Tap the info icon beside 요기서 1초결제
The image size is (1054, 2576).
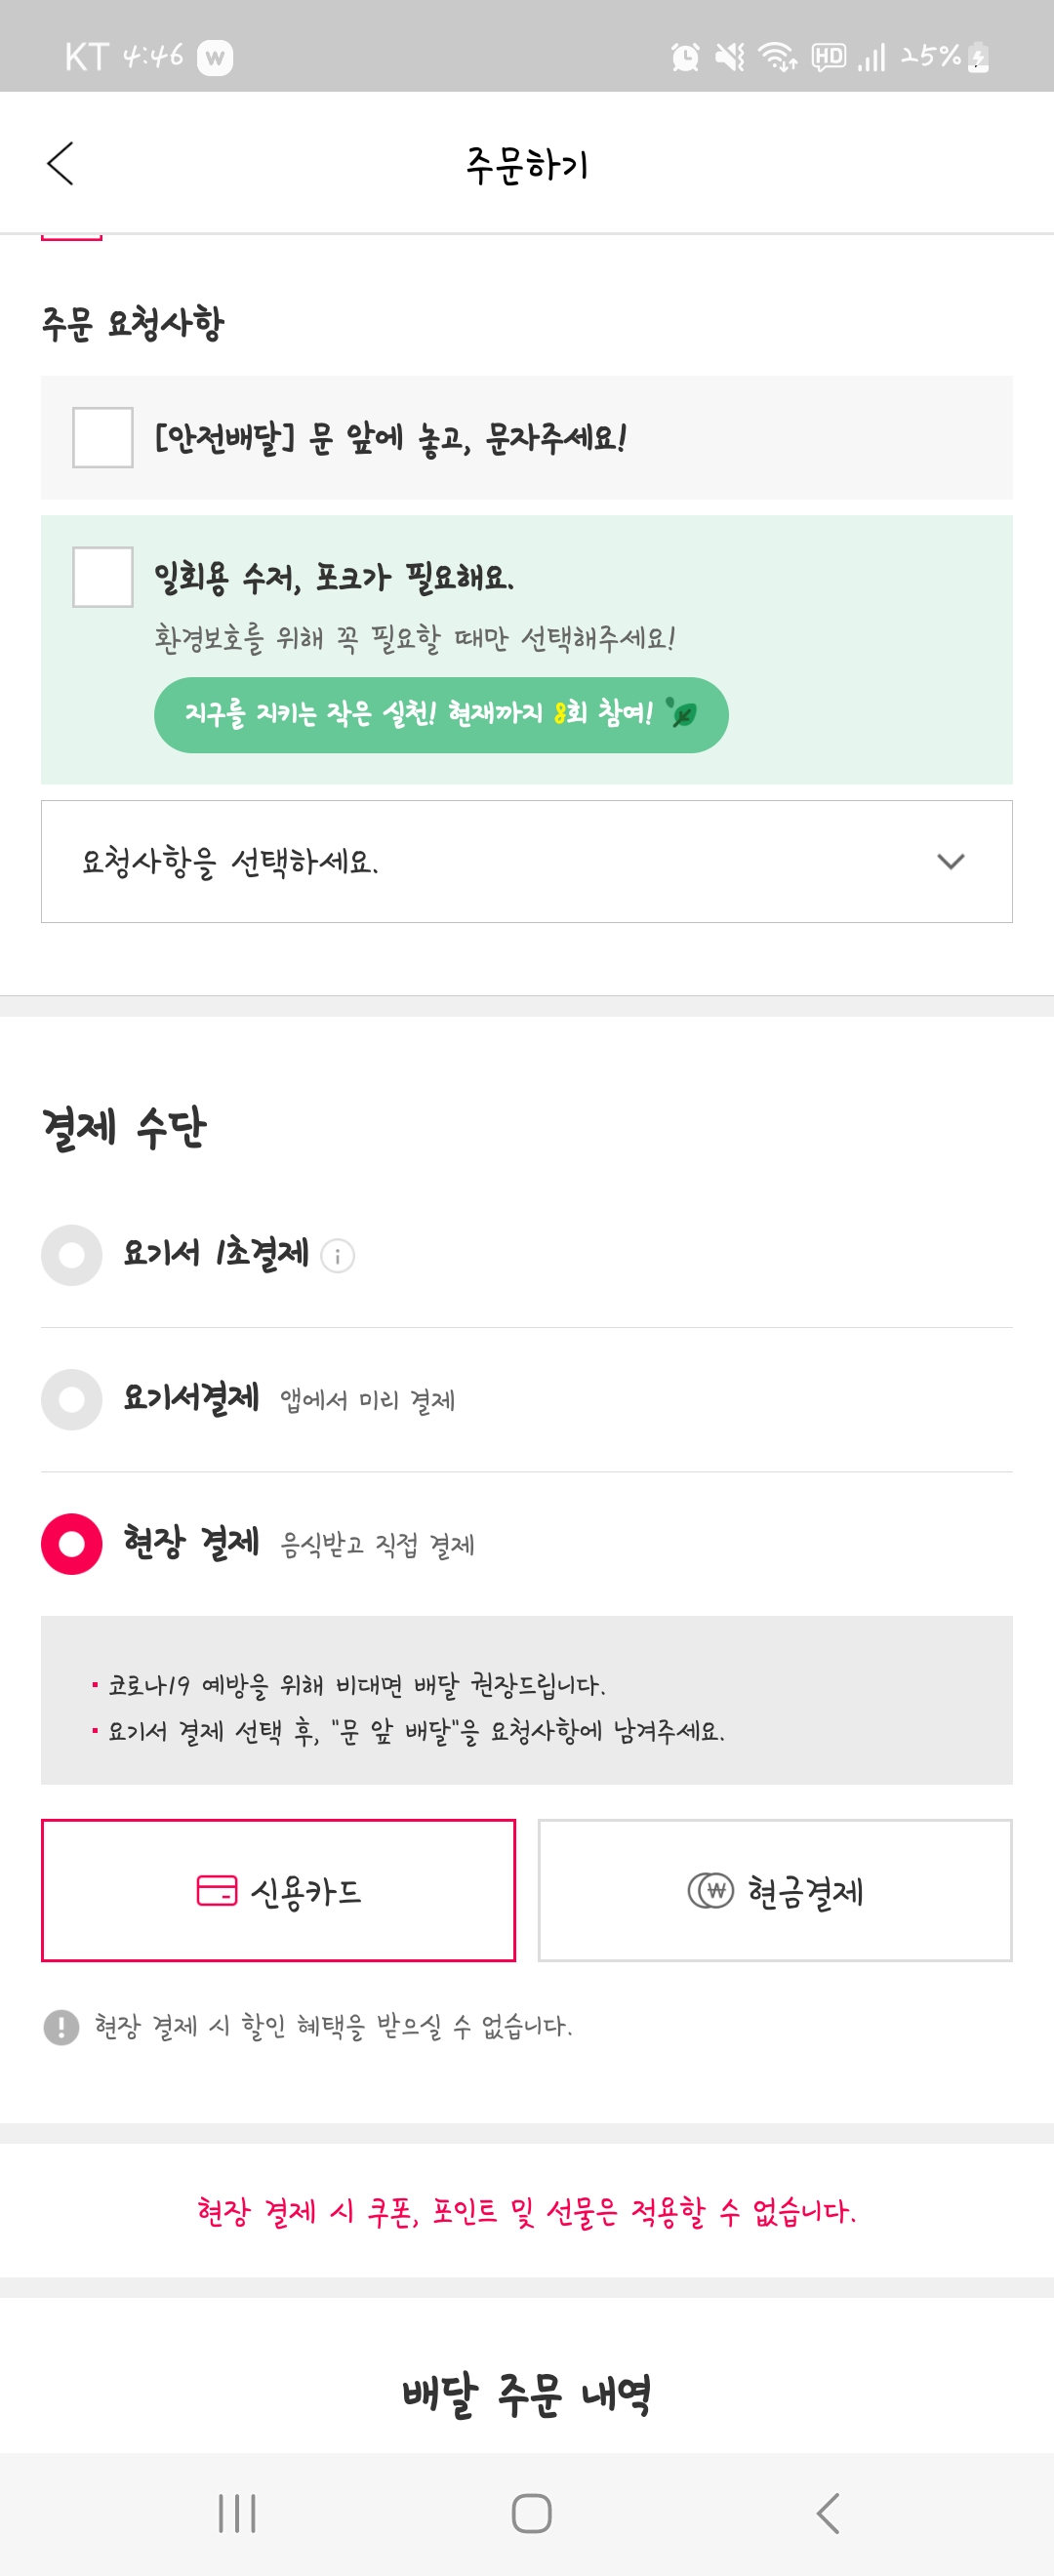337,1256
